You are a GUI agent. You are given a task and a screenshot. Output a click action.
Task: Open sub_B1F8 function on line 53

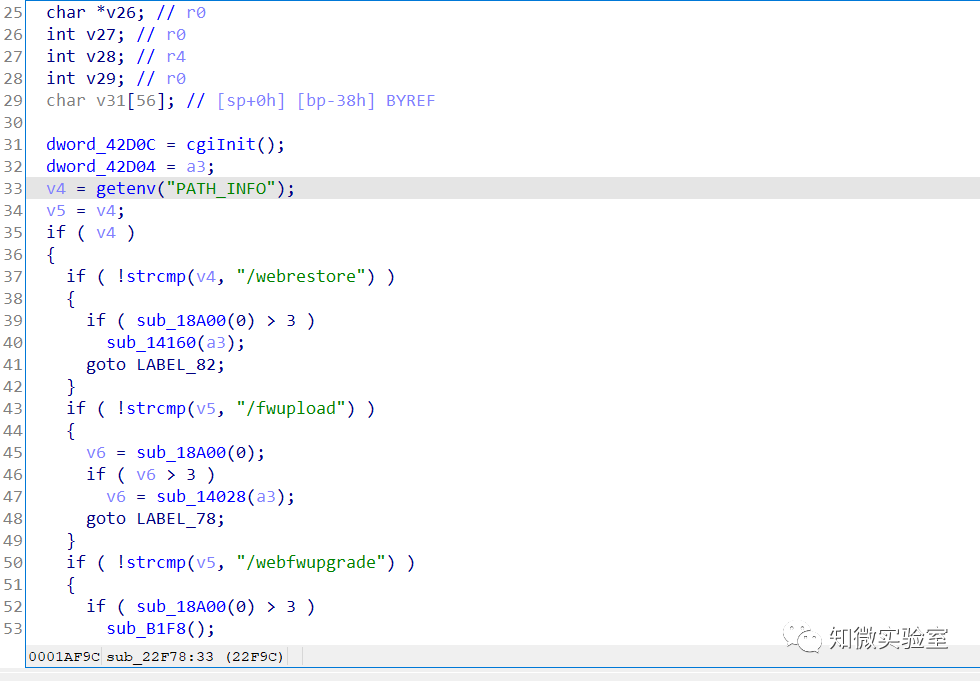point(146,628)
